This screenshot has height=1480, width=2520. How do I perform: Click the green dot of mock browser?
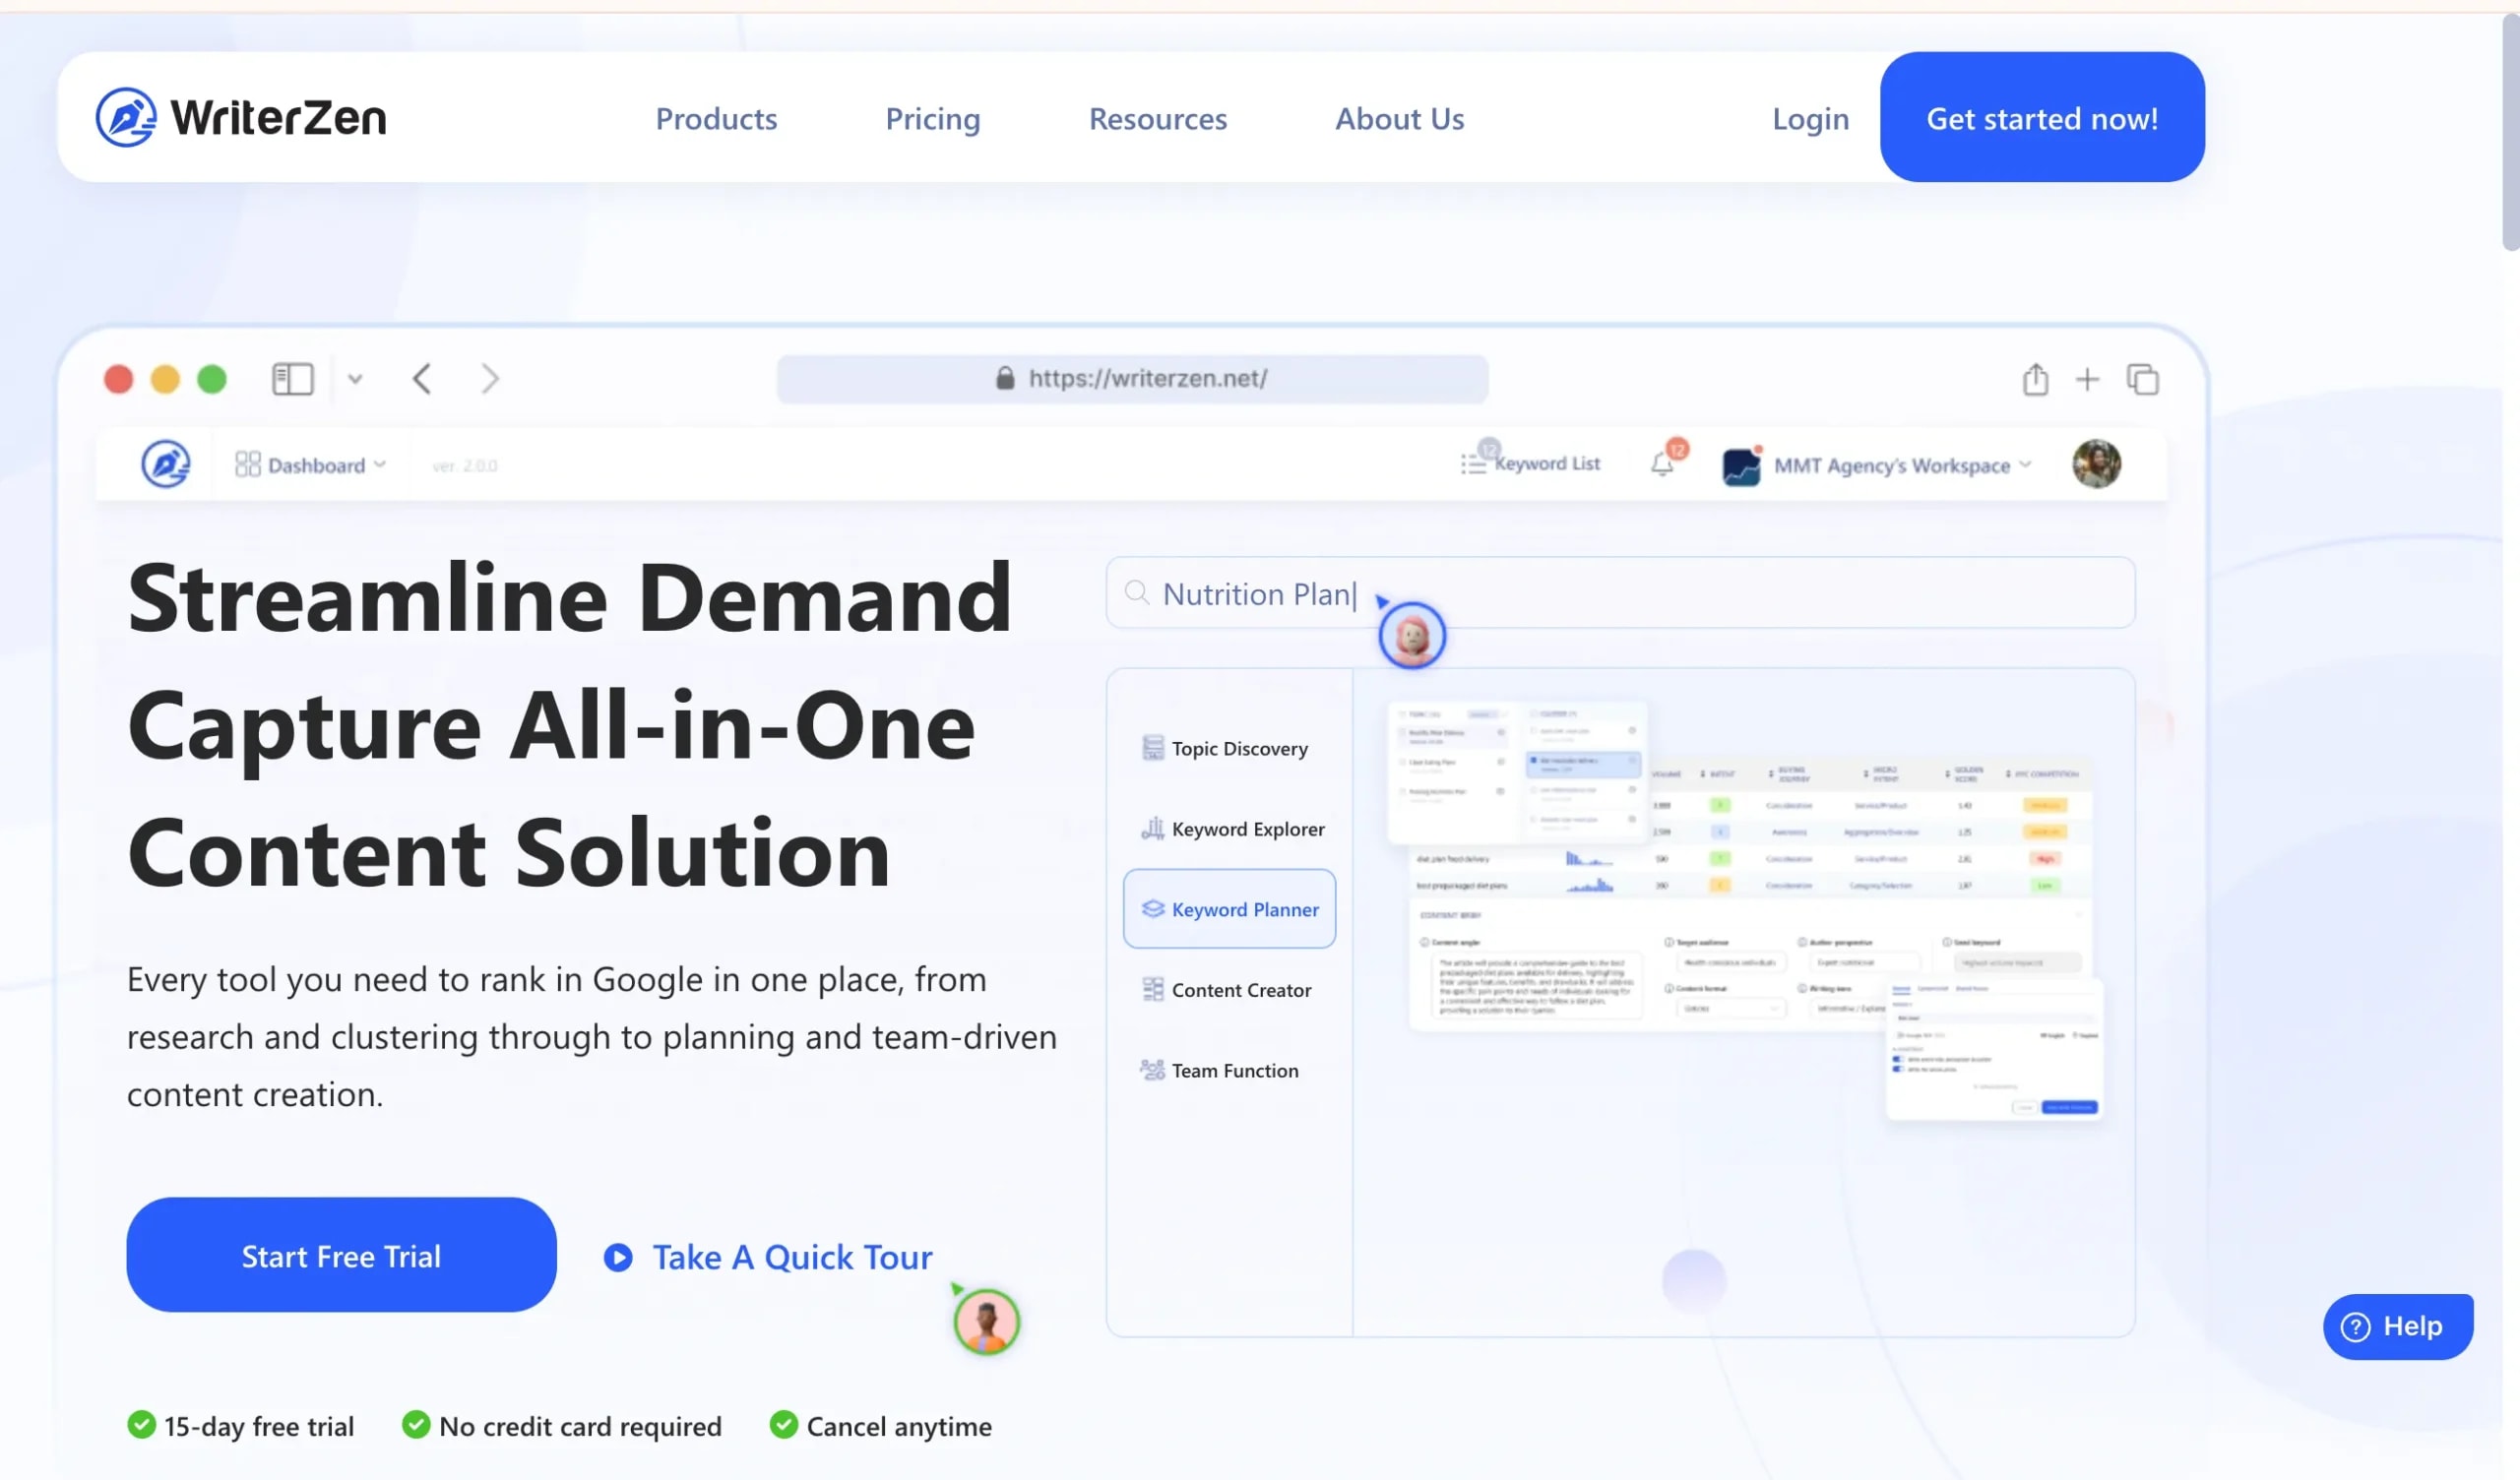(211, 379)
